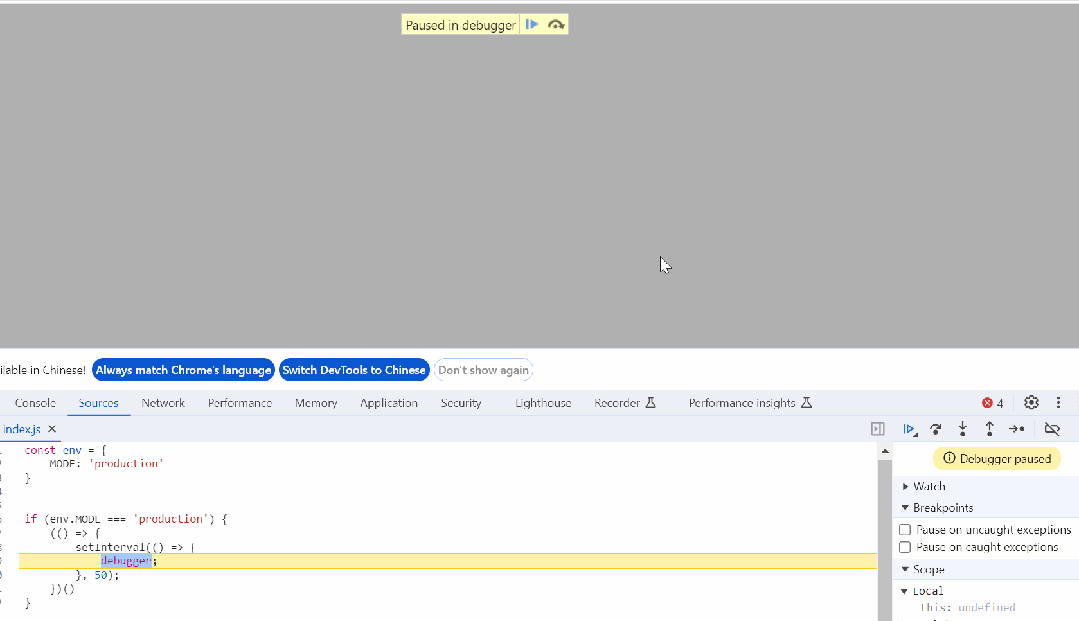Click the Debugger paused notice
1079x621 pixels.
[996, 459]
